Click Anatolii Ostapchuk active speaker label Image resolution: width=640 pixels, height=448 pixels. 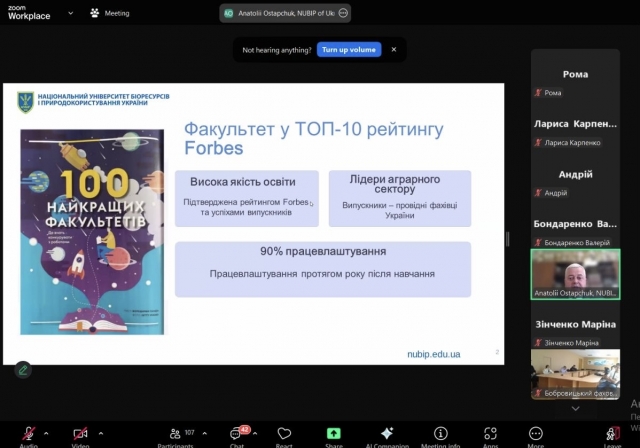286,13
